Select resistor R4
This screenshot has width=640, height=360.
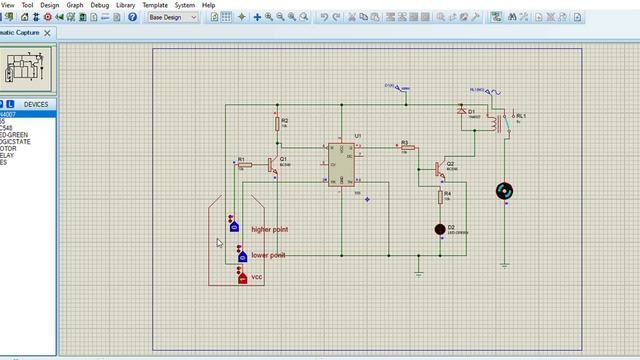[440, 197]
